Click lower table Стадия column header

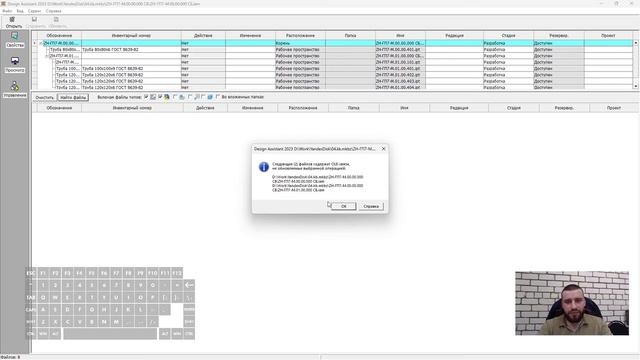click(x=513, y=108)
